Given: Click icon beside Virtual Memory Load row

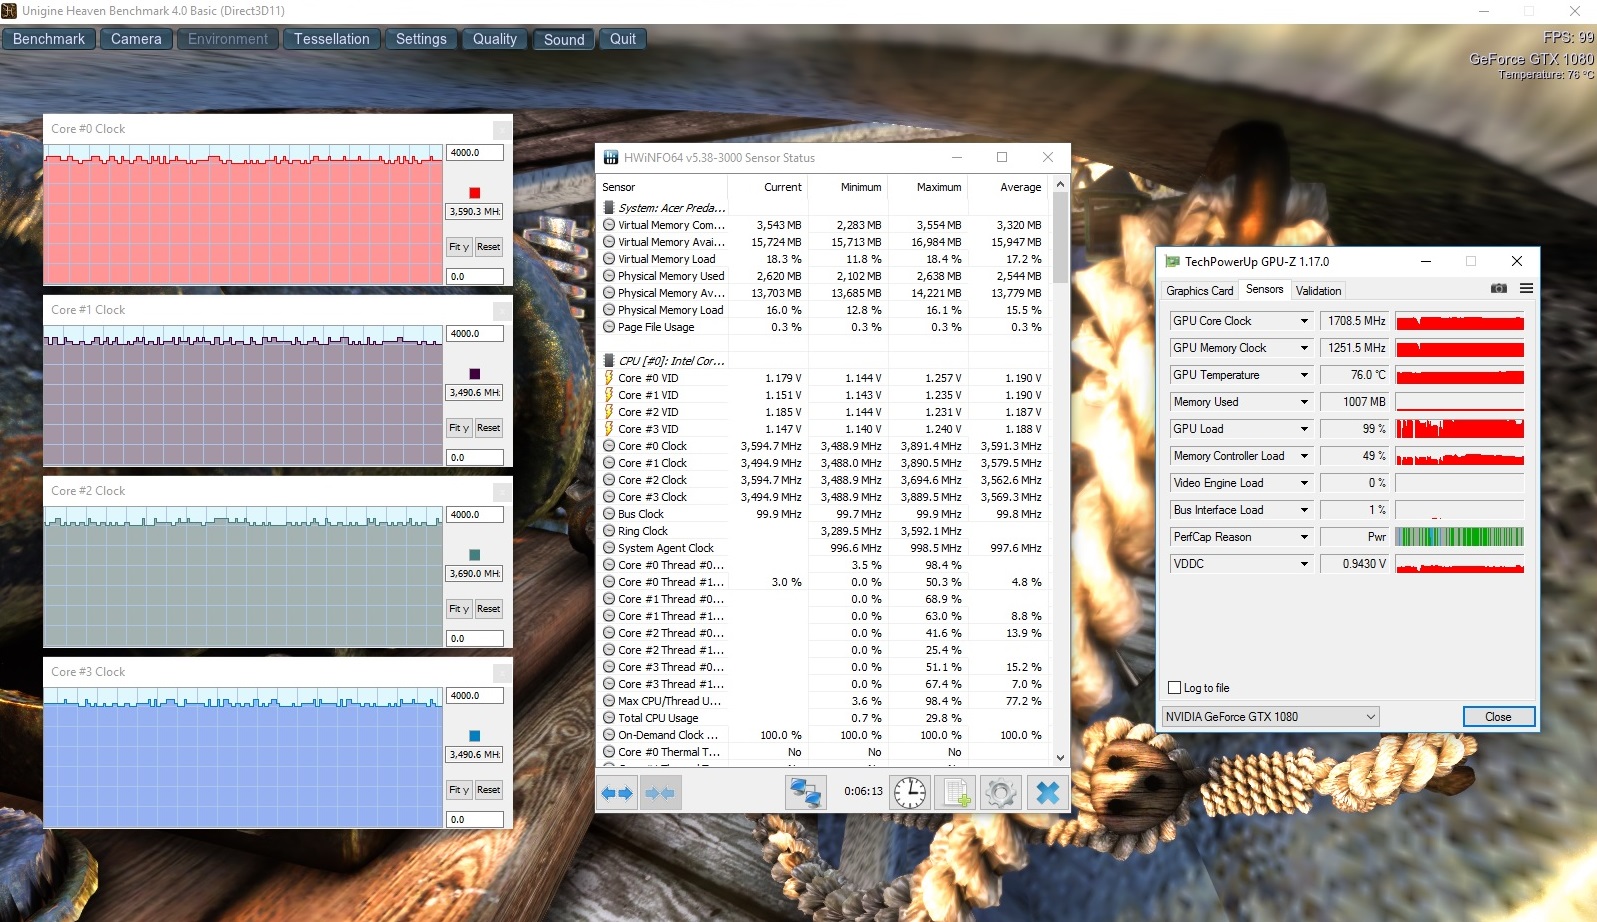Looking at the screenshot, I should (x=609, y=259).
